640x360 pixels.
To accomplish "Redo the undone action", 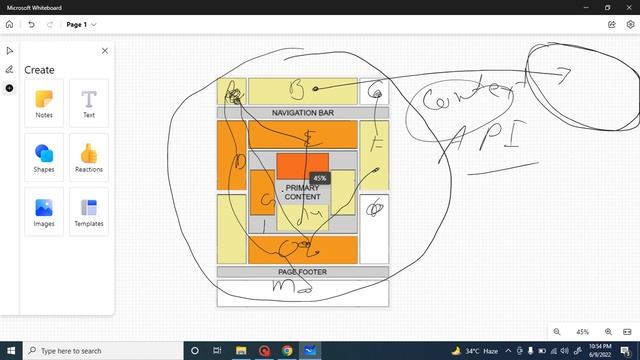I will (50, 24).
